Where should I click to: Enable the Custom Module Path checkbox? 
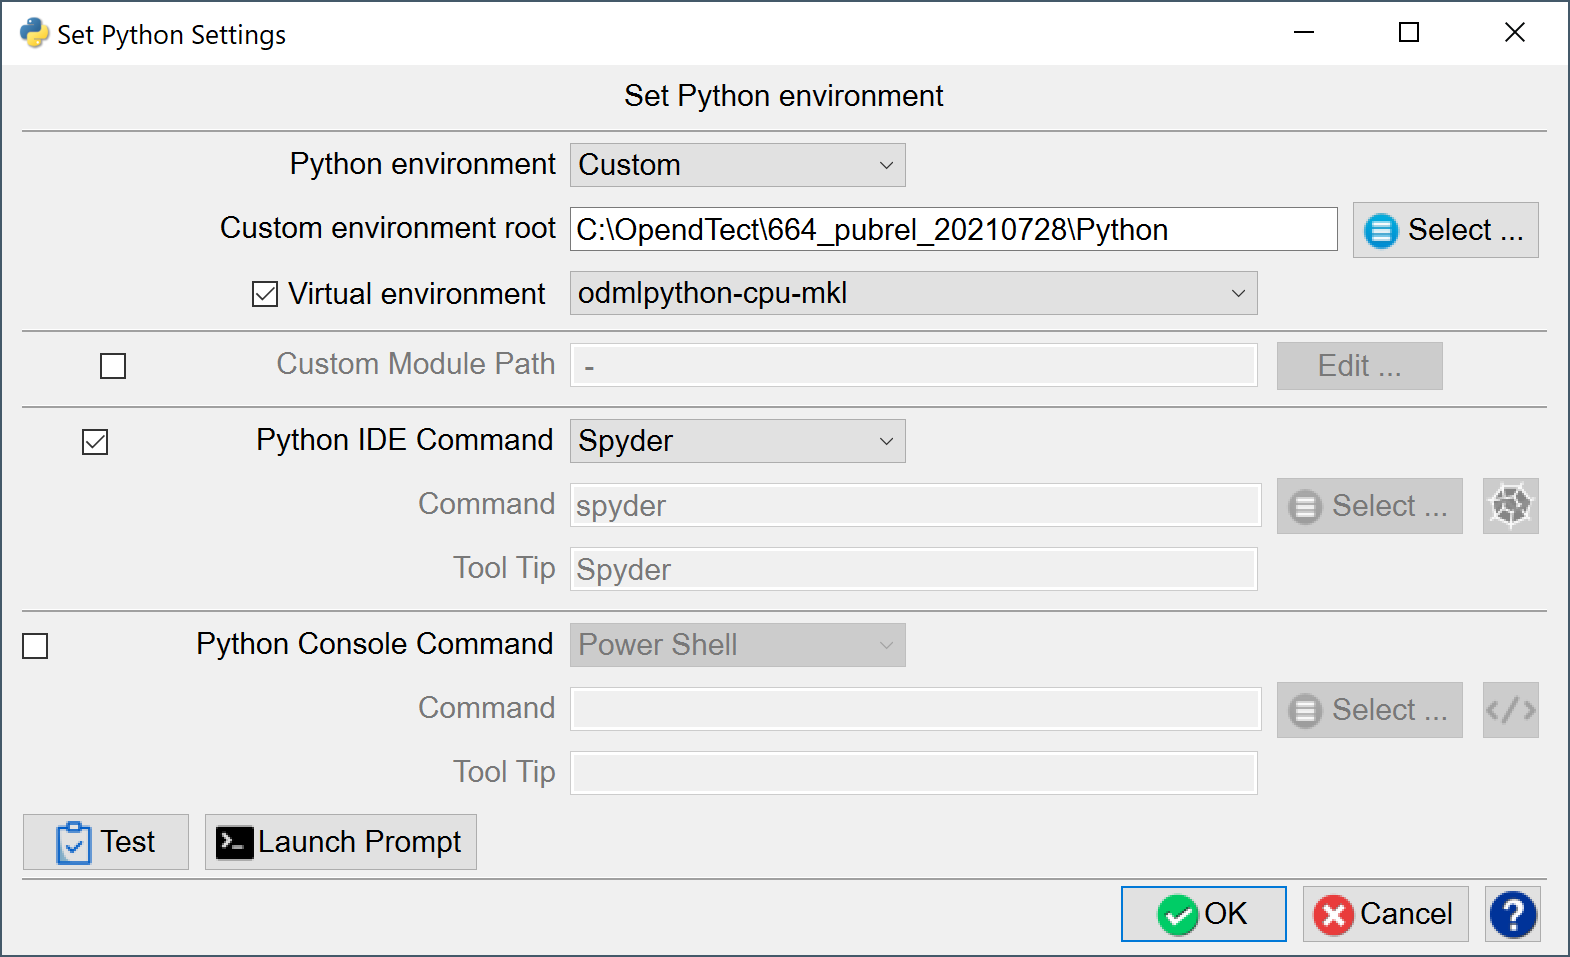coord(113,366)
